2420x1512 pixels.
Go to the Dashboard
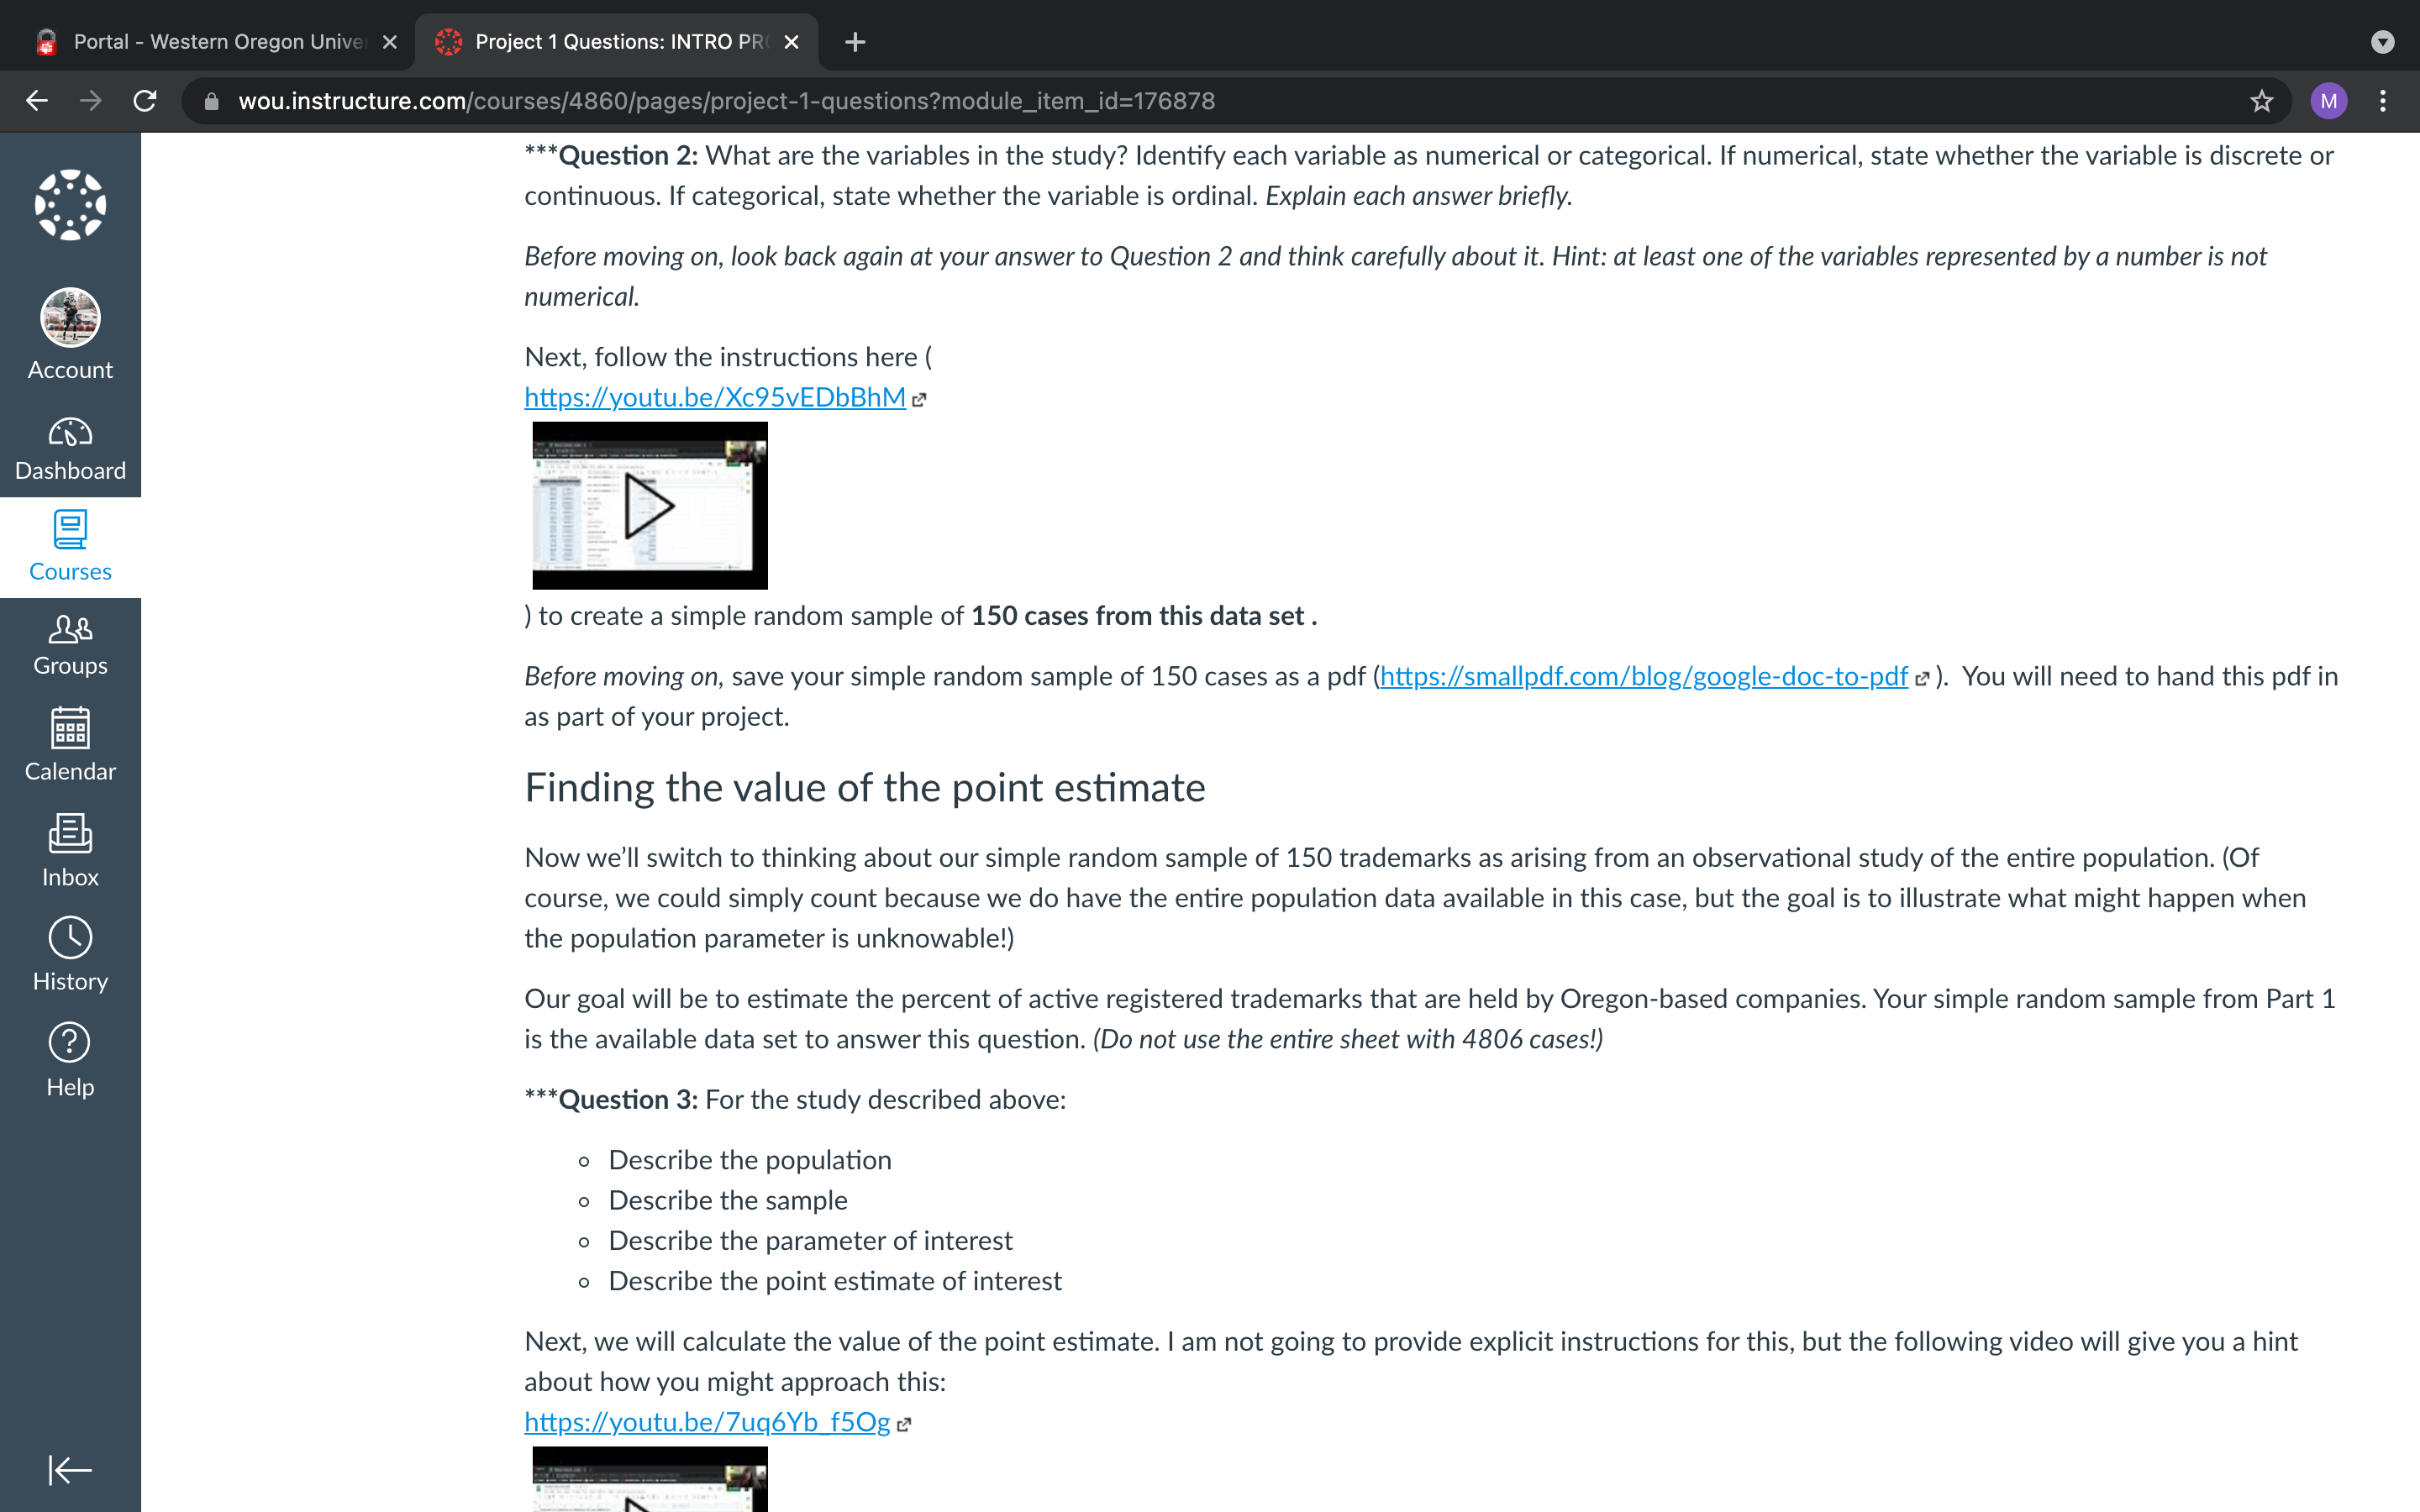[70, 450]
